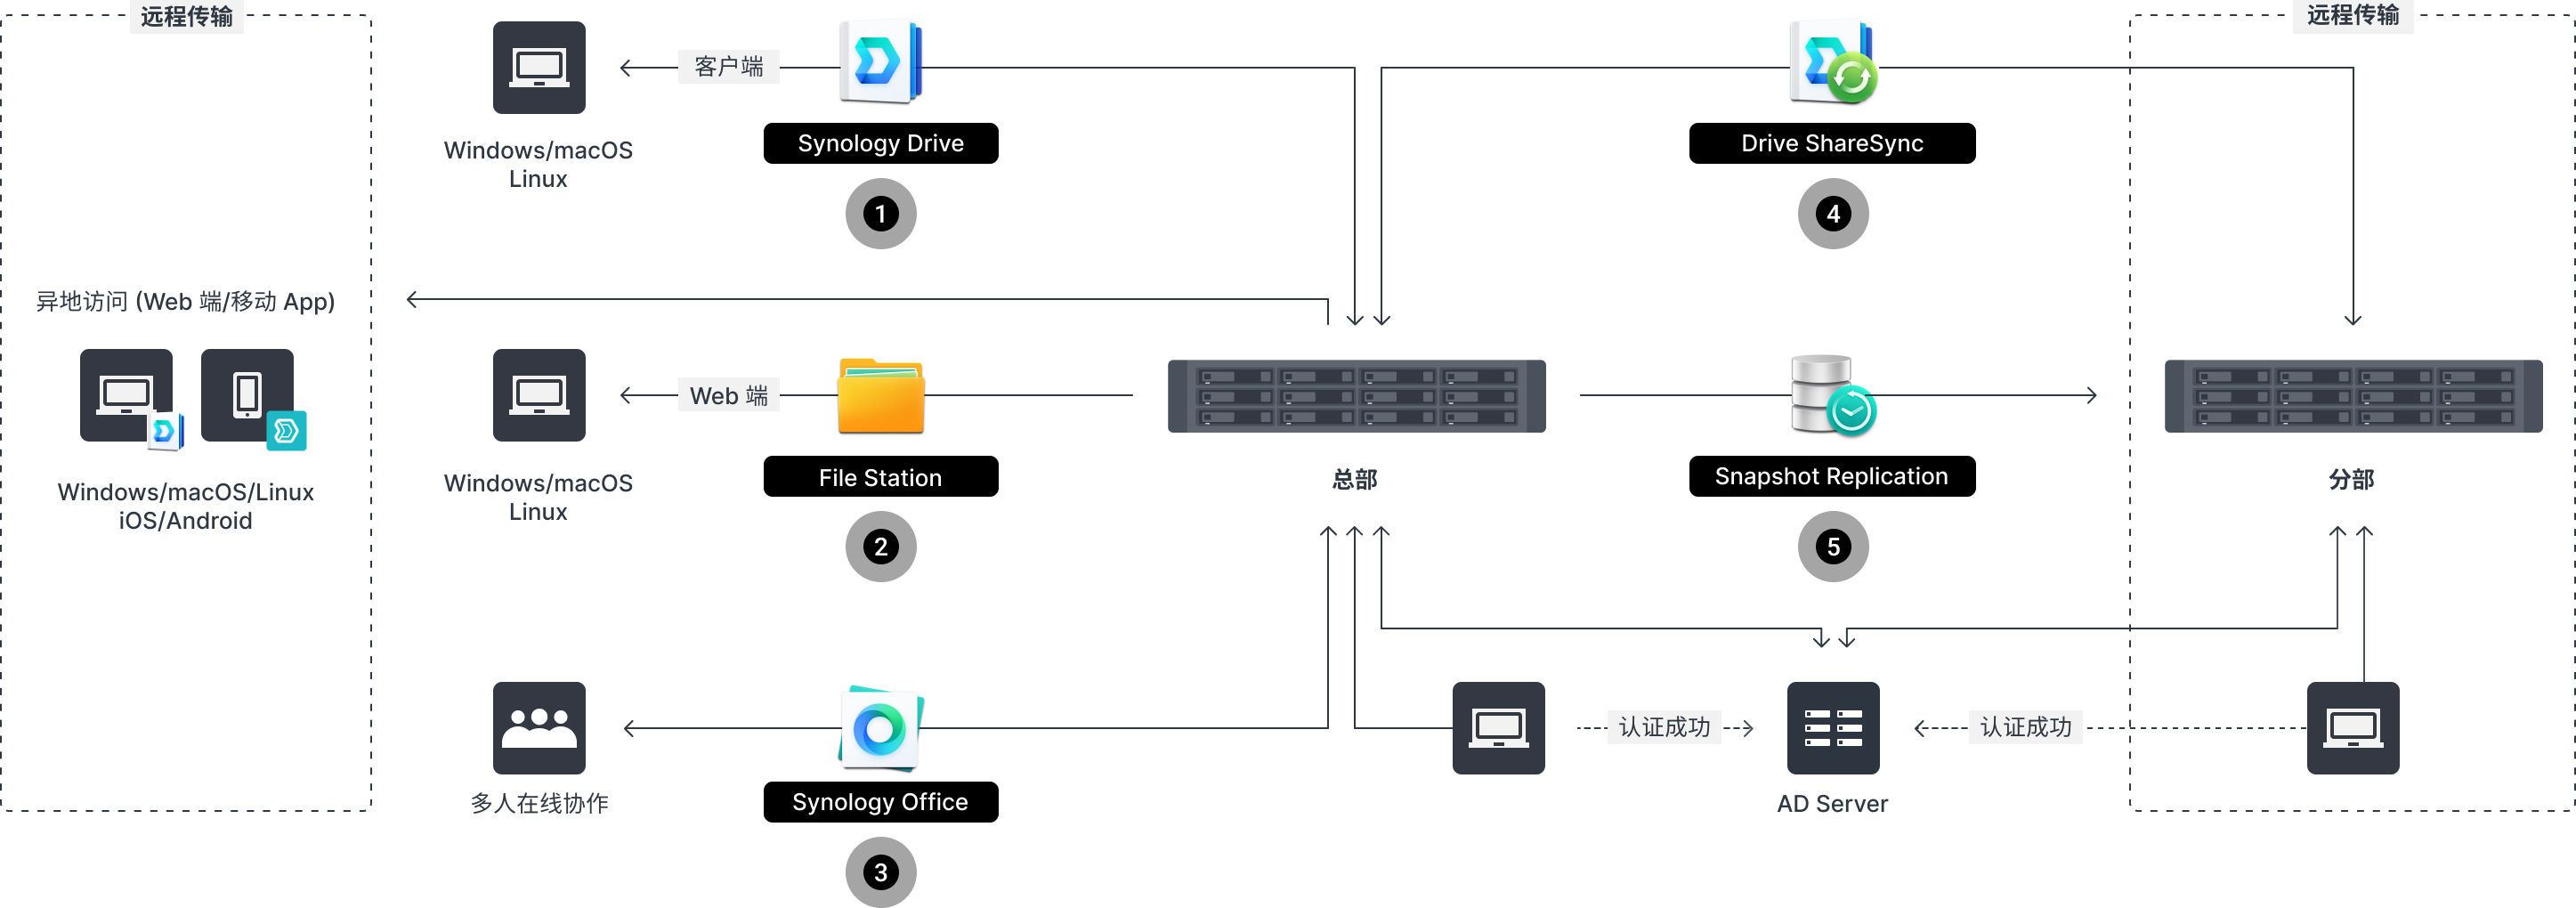This screenshot has height=908, width=2576.
Task: Select the mobile phone device icon
Action: point(247,395)
